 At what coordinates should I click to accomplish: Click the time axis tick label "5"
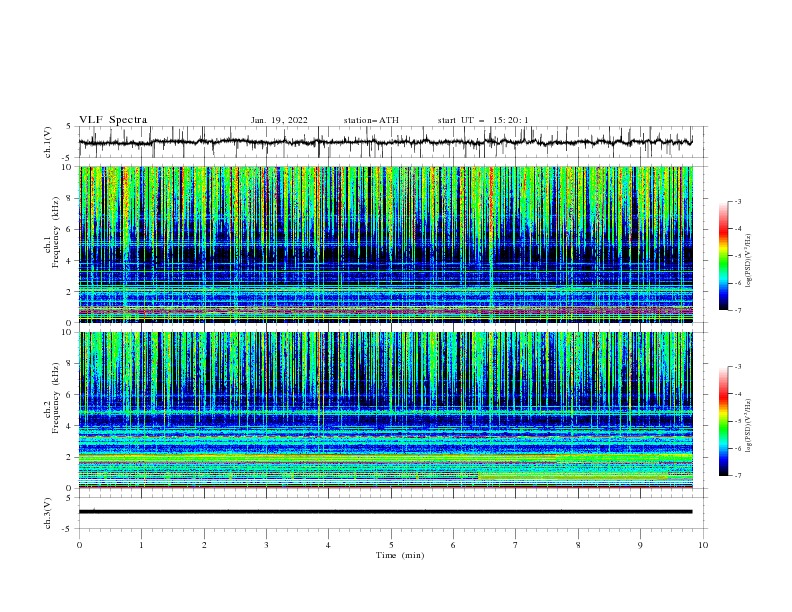point(391,545)
